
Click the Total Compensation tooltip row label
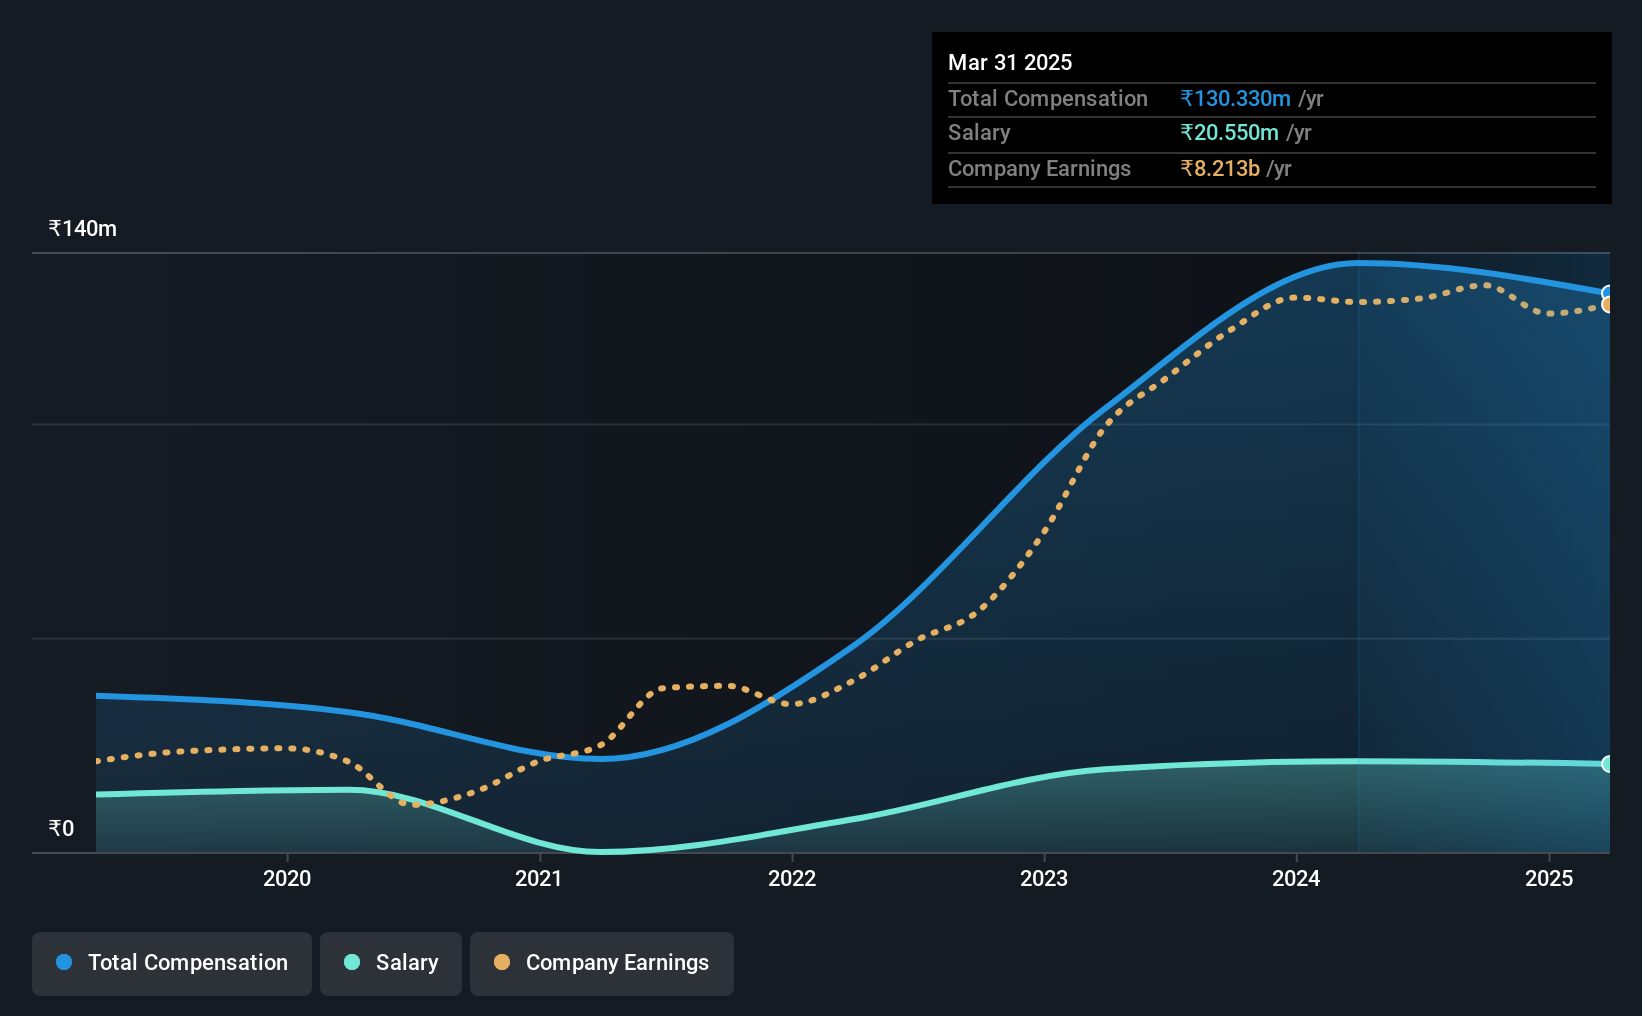(1048, 98)
